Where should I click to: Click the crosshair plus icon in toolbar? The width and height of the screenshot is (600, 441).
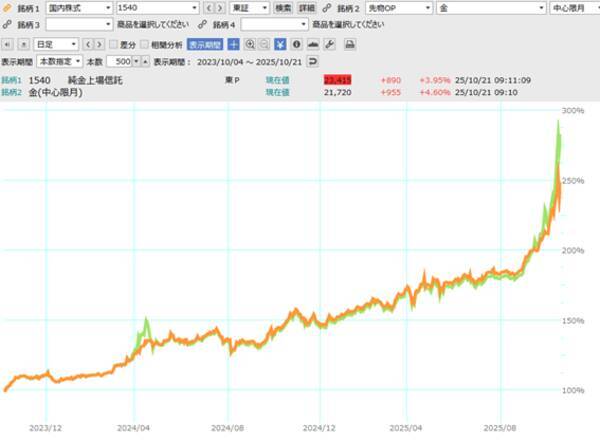233,44
